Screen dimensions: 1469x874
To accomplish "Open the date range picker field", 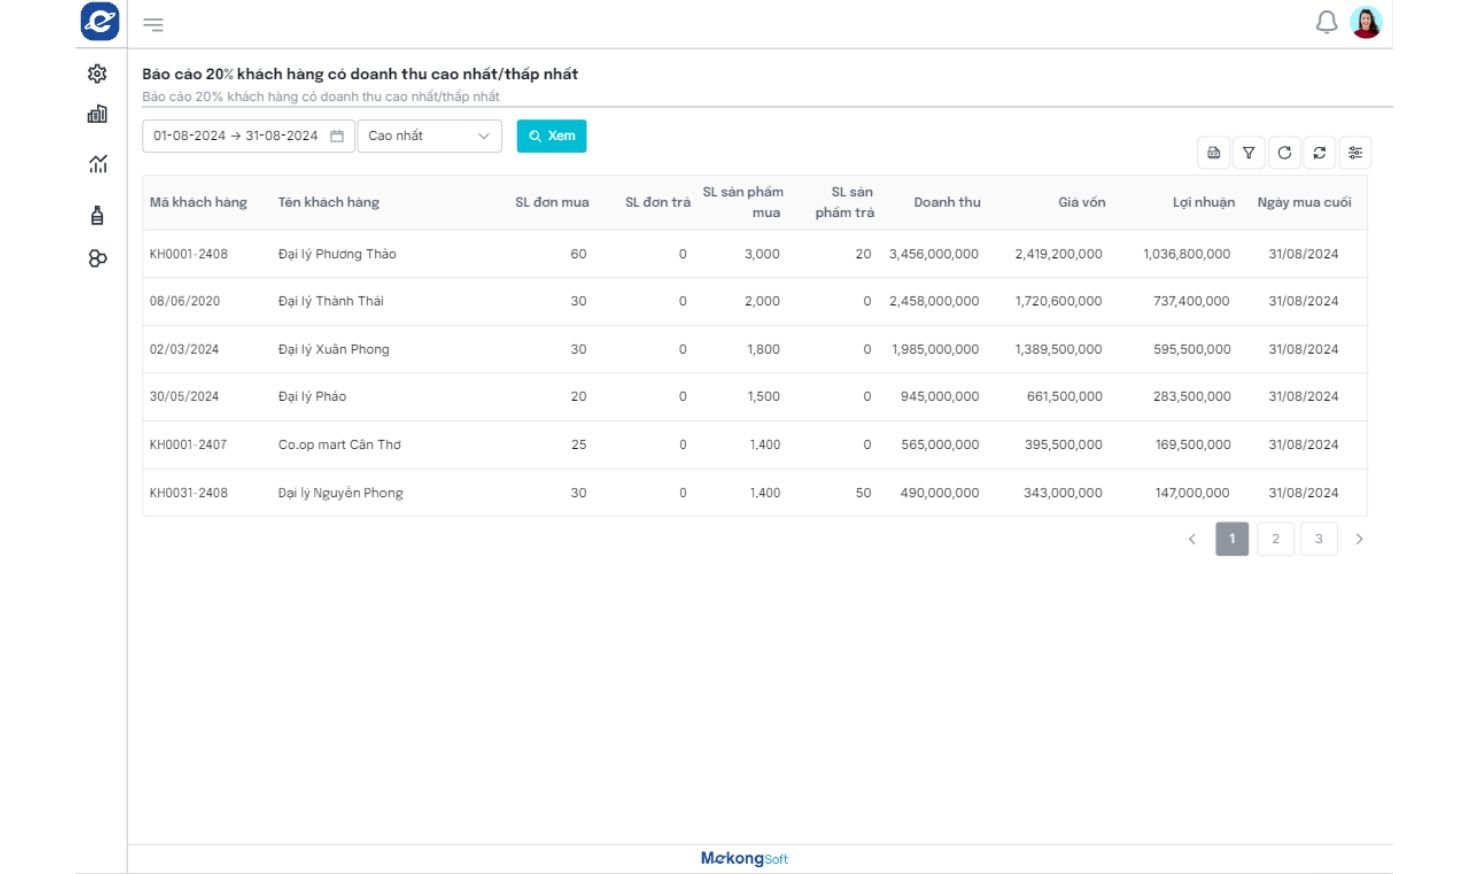I will point(247,136).
